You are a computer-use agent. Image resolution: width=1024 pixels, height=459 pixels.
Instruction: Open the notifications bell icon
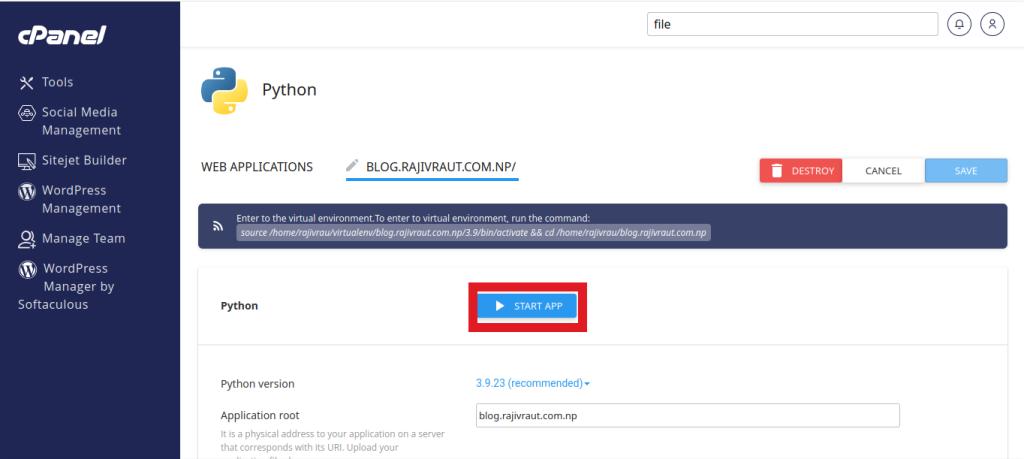959,25
